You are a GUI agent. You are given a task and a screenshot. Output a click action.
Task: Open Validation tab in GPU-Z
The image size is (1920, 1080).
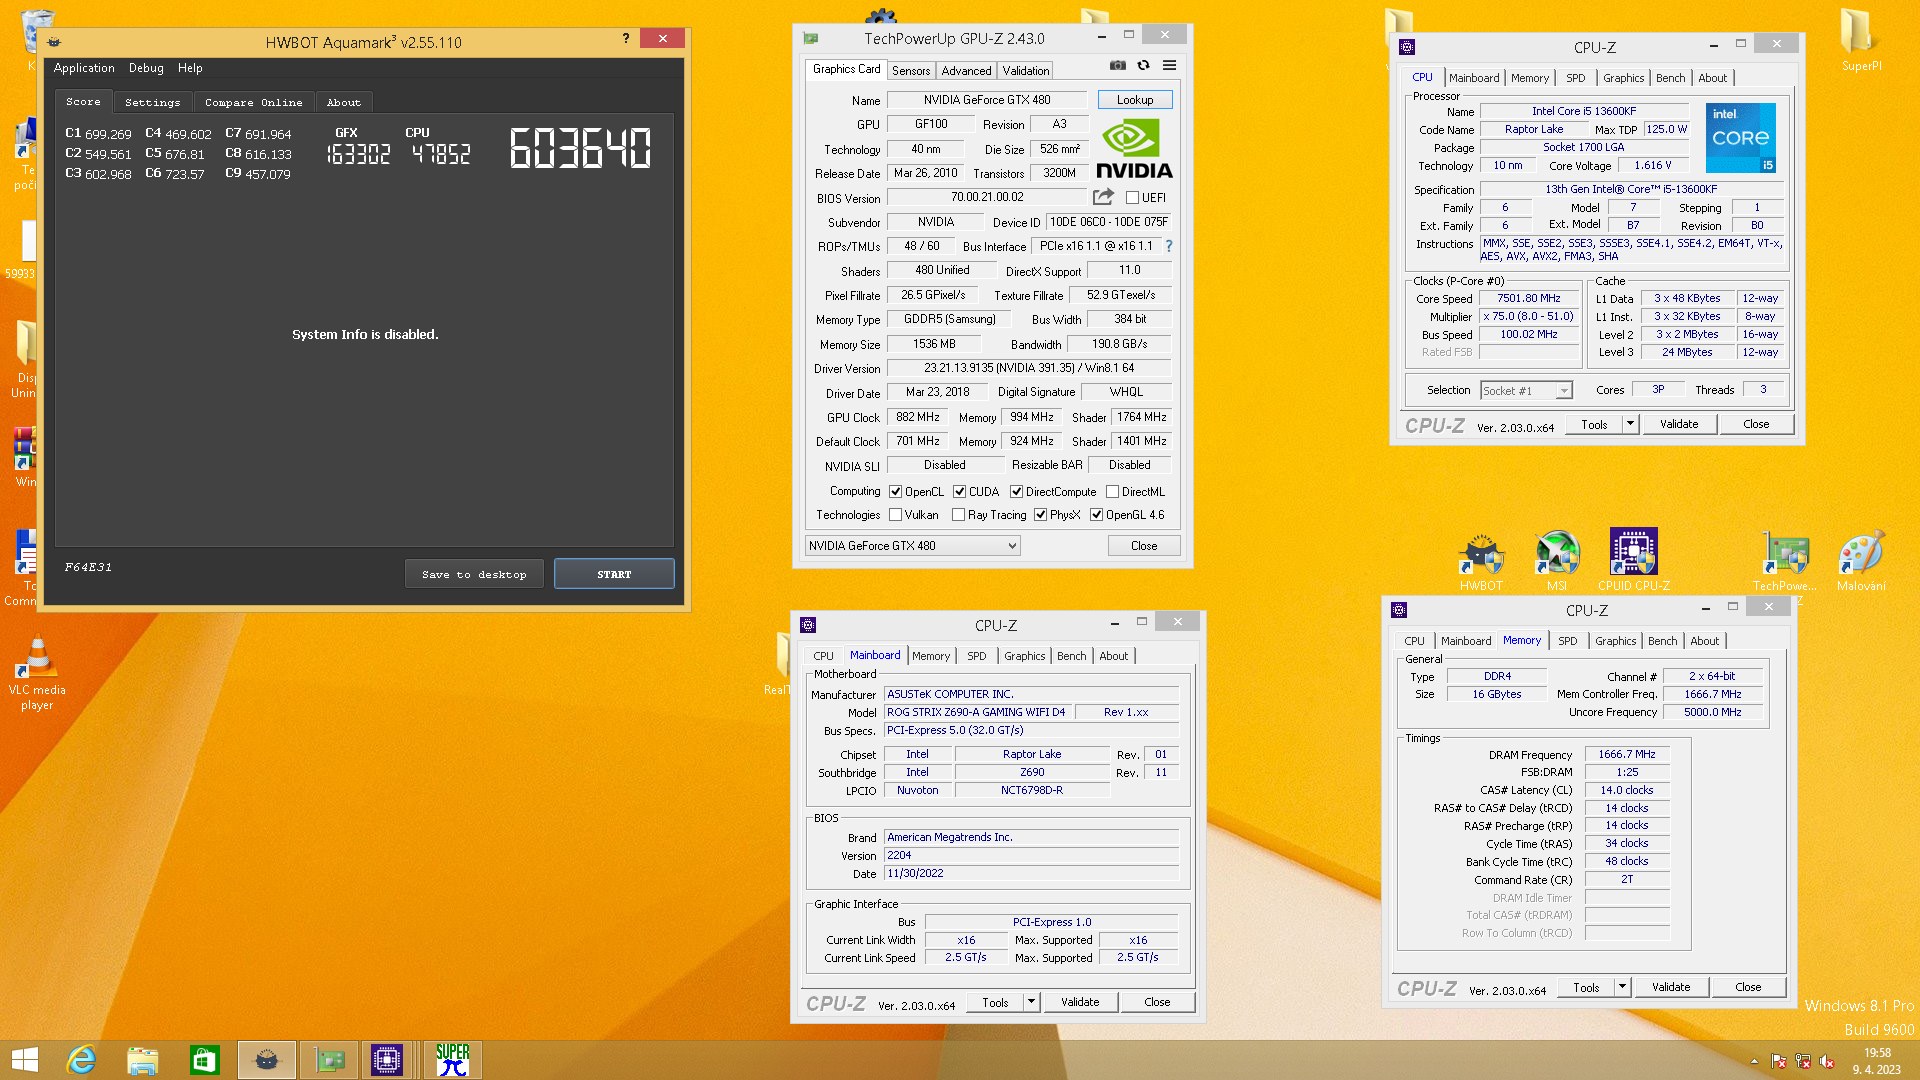click(1026, 71)
